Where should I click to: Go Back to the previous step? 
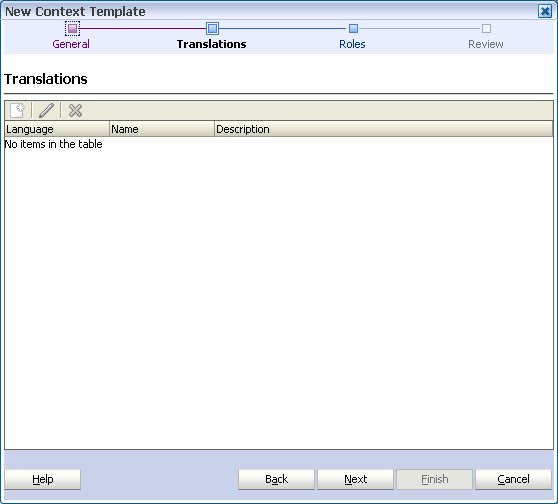(277, 479)
